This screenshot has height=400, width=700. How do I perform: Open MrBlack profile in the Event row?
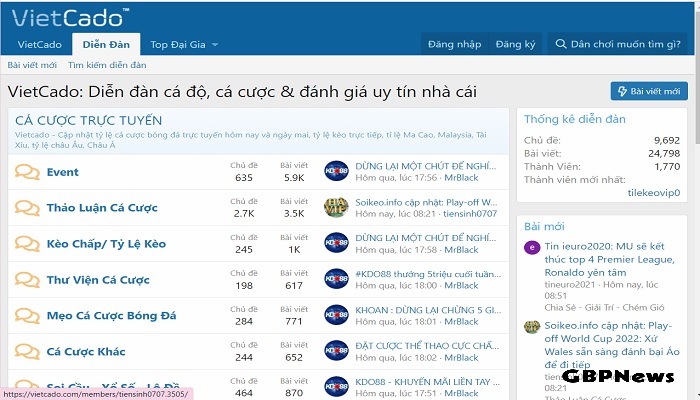click(x=461, y=178)
